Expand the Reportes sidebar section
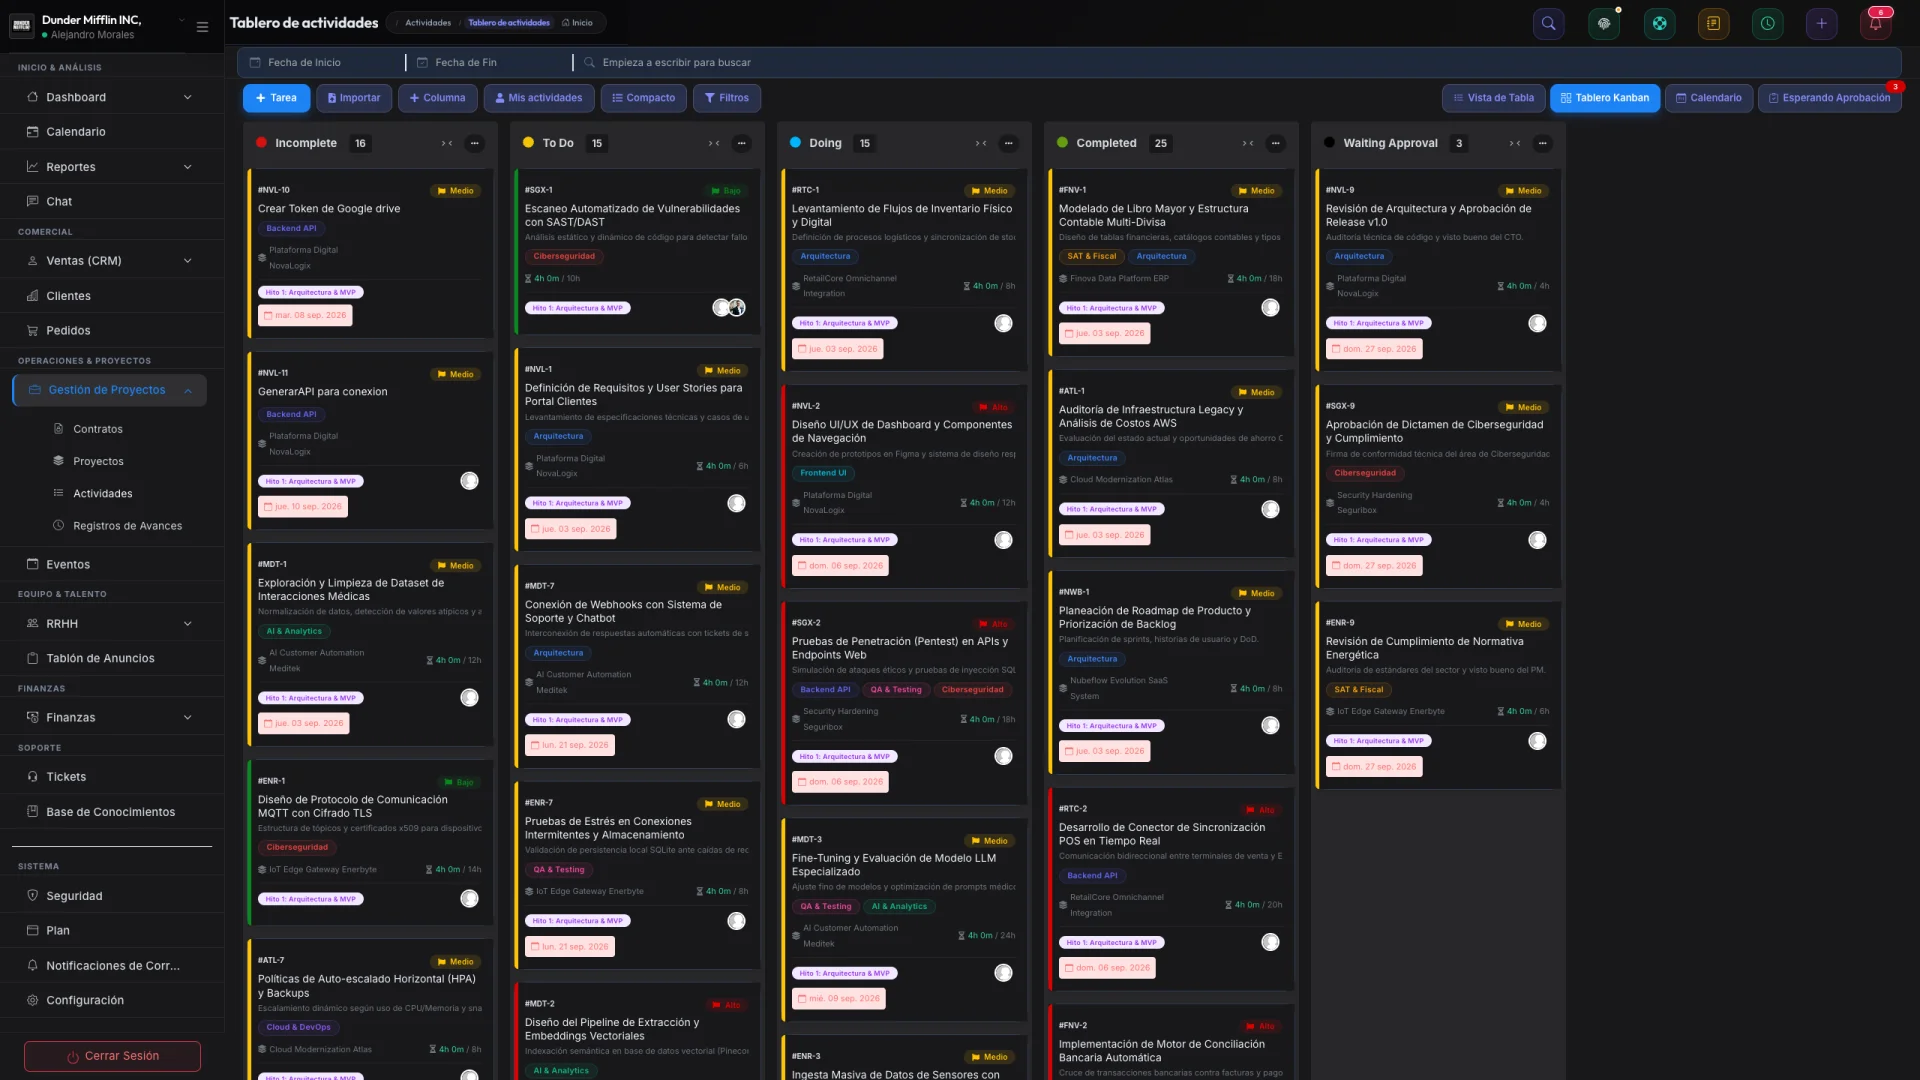1920x1080 pixels. (x=112, y=167)
